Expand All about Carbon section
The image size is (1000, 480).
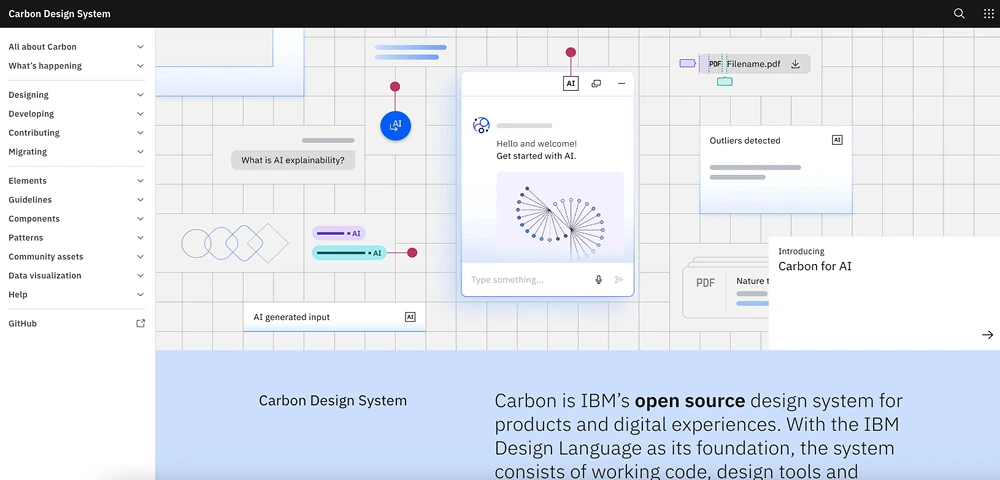[x=77, y=47]
